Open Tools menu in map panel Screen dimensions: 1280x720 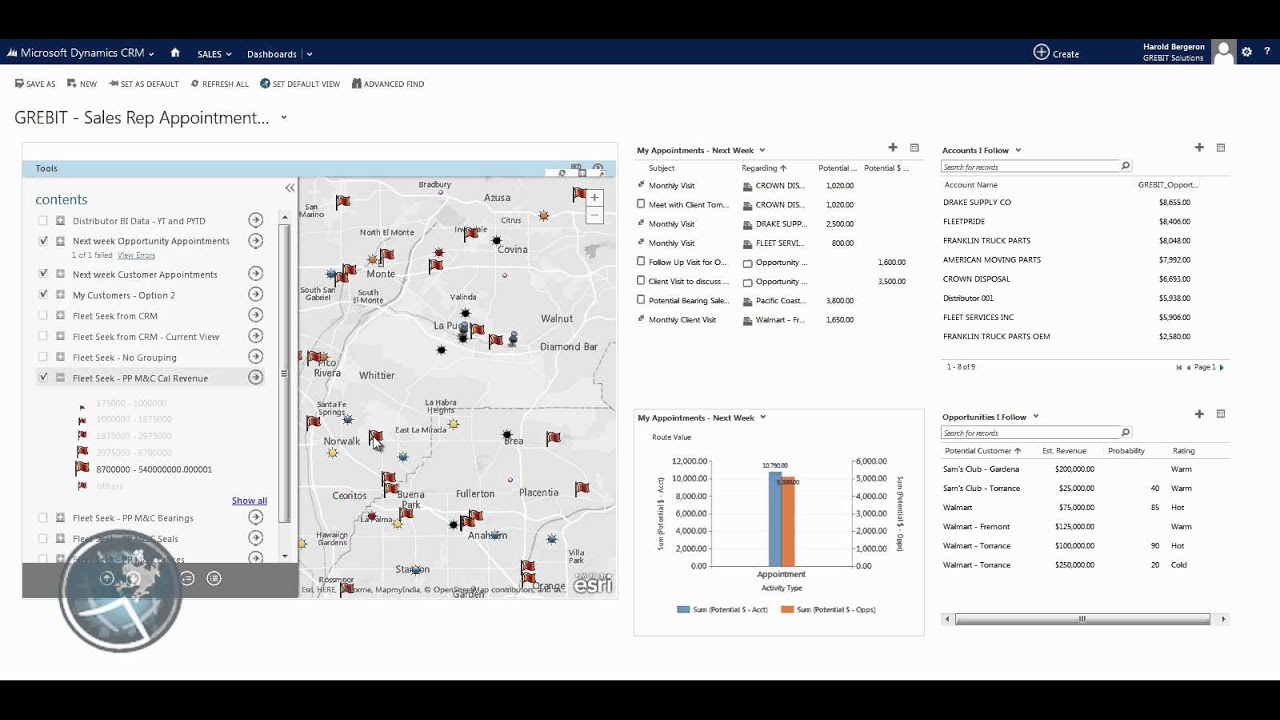[46, 169]
